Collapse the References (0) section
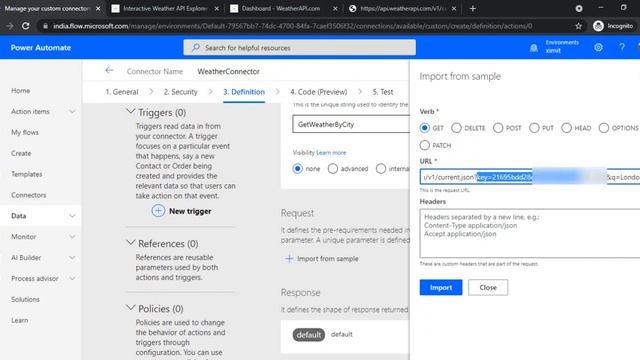The height and width of the screenshot is (360, 640). [131, 242]
